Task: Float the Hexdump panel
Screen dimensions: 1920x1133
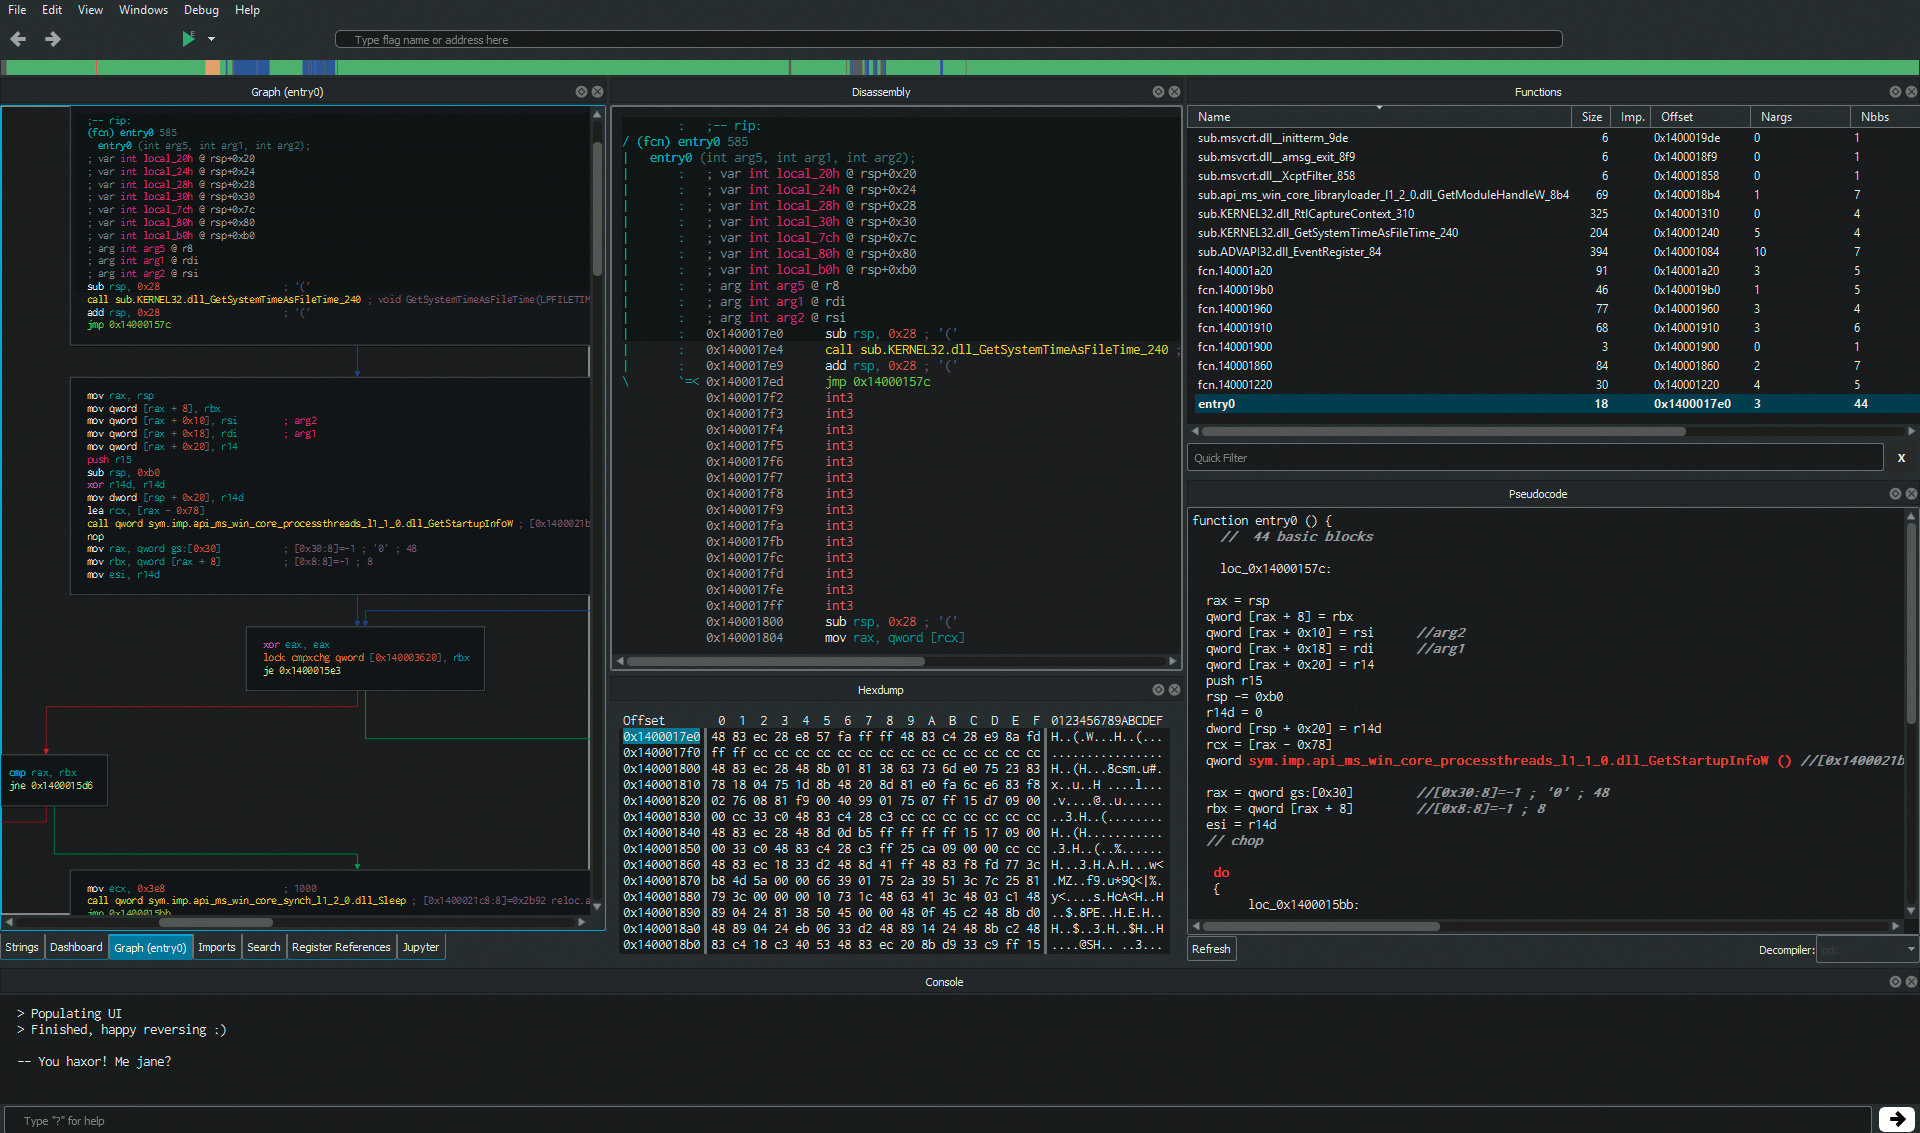Action: tap(1158, 690)
